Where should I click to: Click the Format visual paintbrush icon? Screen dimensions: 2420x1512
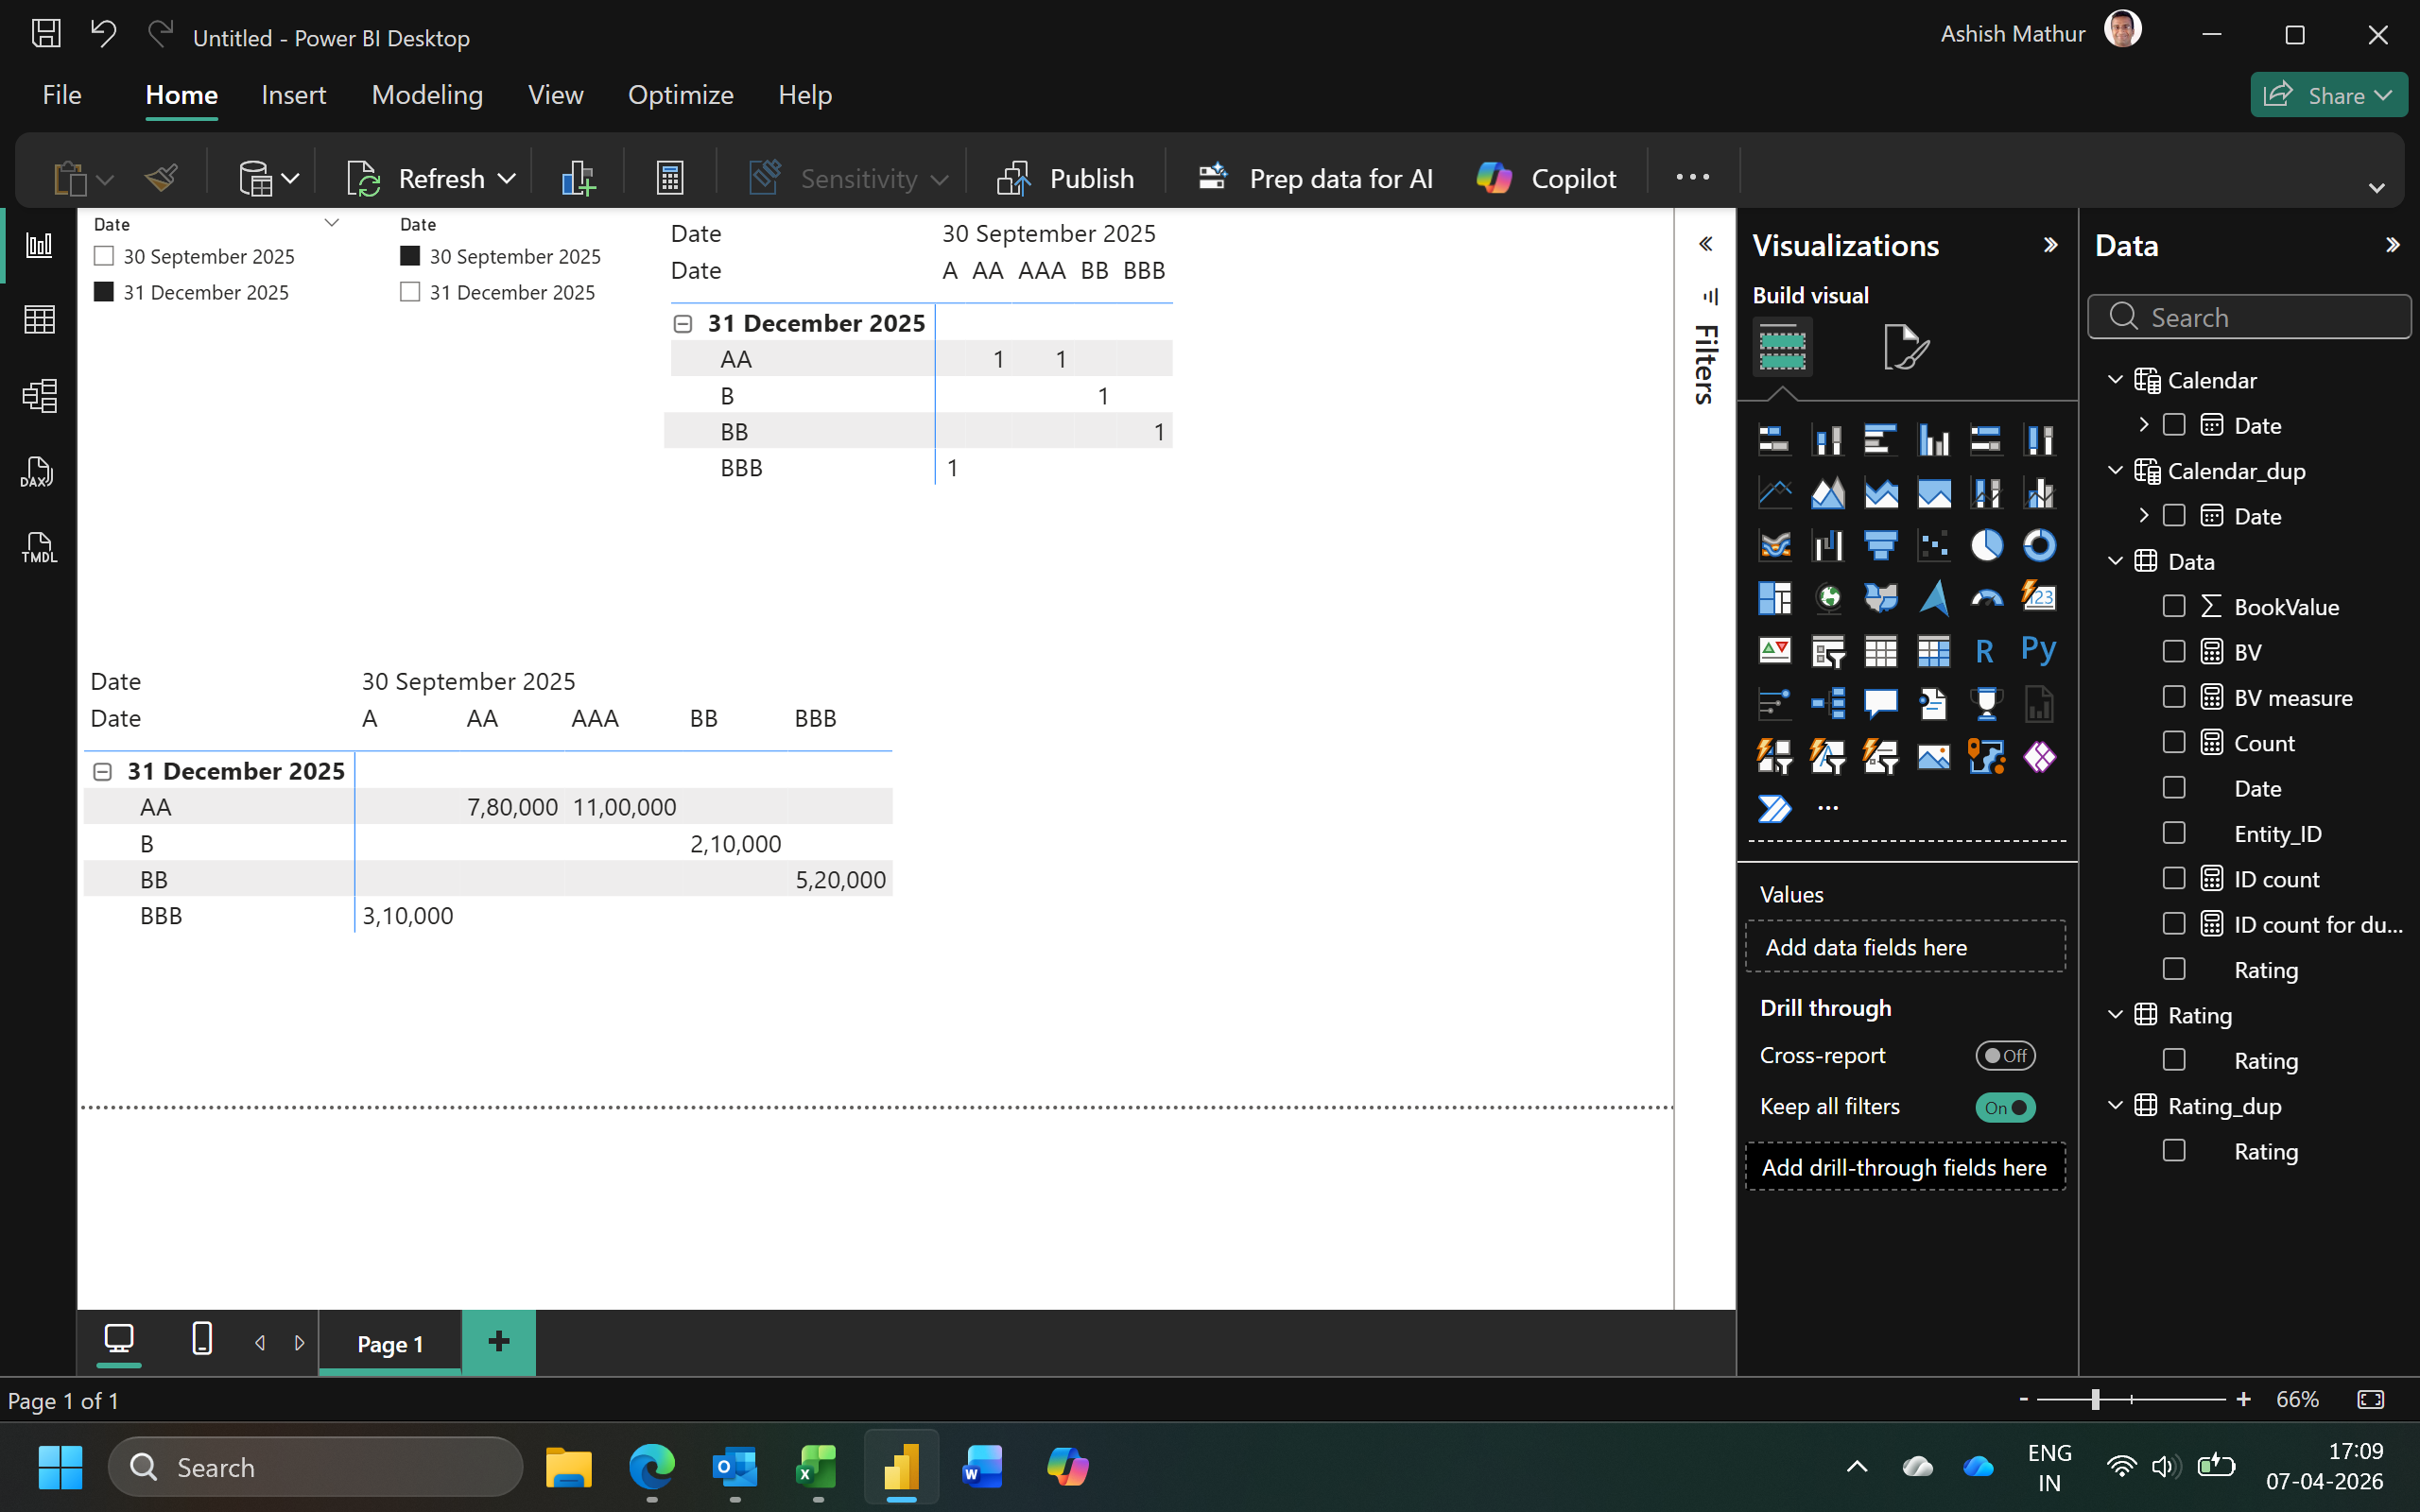tap(1906, 347)
